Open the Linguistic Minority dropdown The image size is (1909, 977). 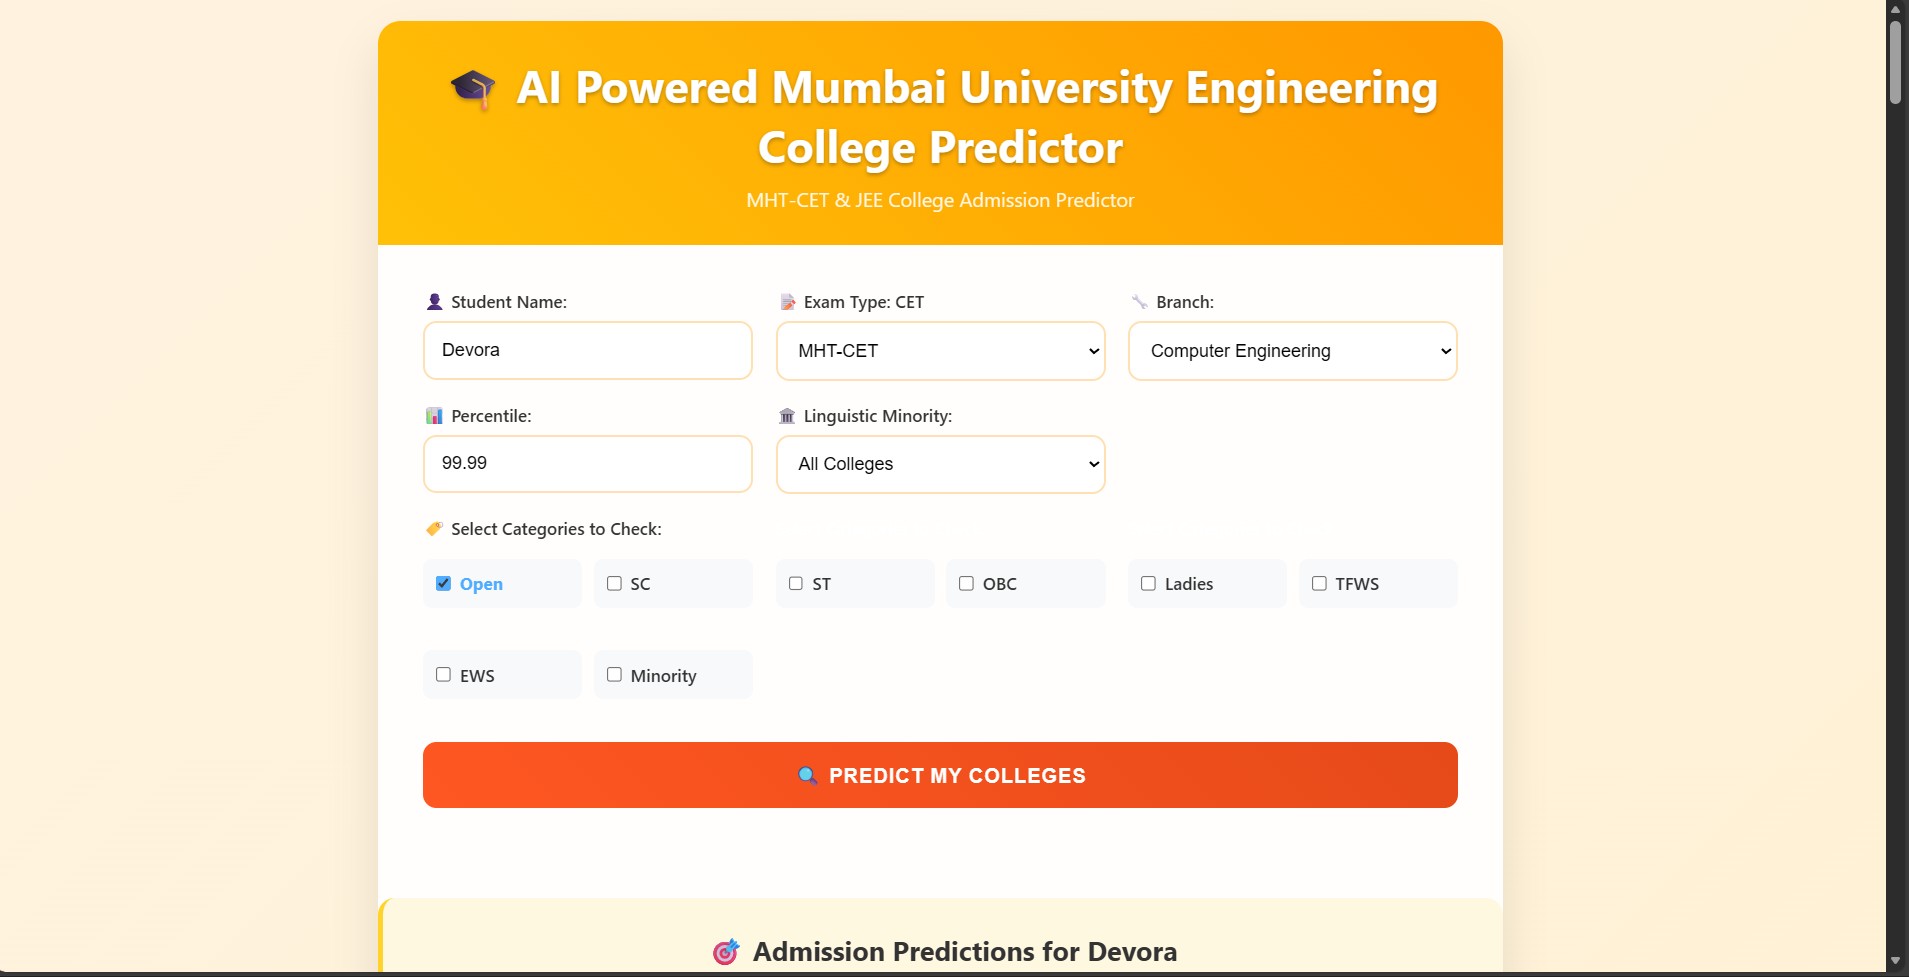[940, 464]
